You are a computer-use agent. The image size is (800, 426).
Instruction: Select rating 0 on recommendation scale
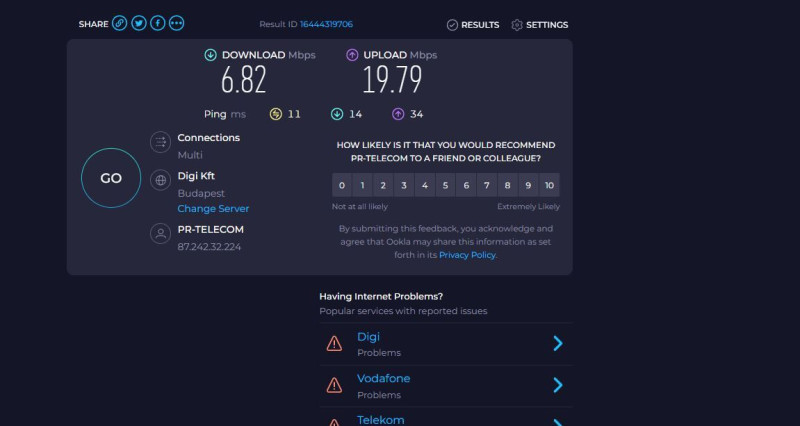point(342,185)
